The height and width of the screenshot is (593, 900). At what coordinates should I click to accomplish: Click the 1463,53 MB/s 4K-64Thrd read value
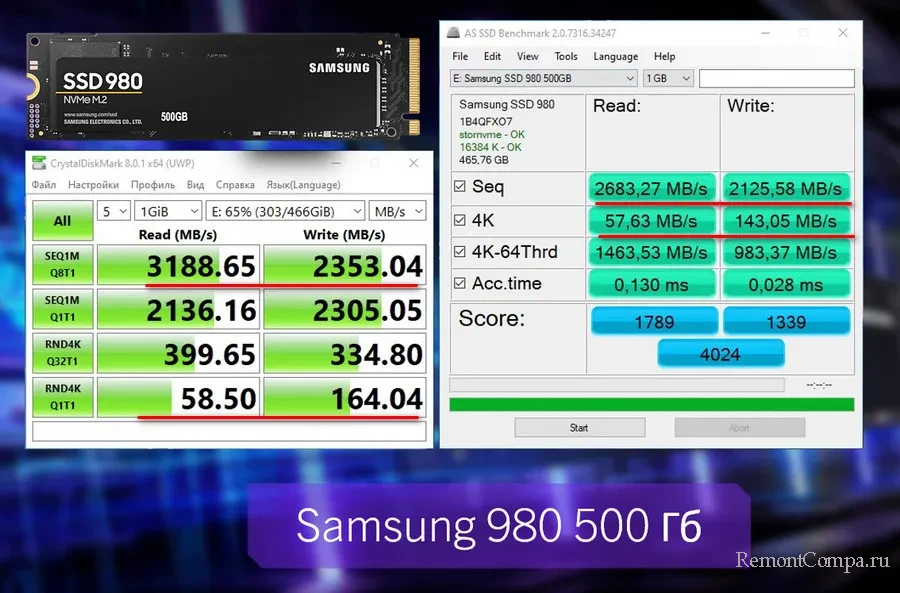pos(651,253)
